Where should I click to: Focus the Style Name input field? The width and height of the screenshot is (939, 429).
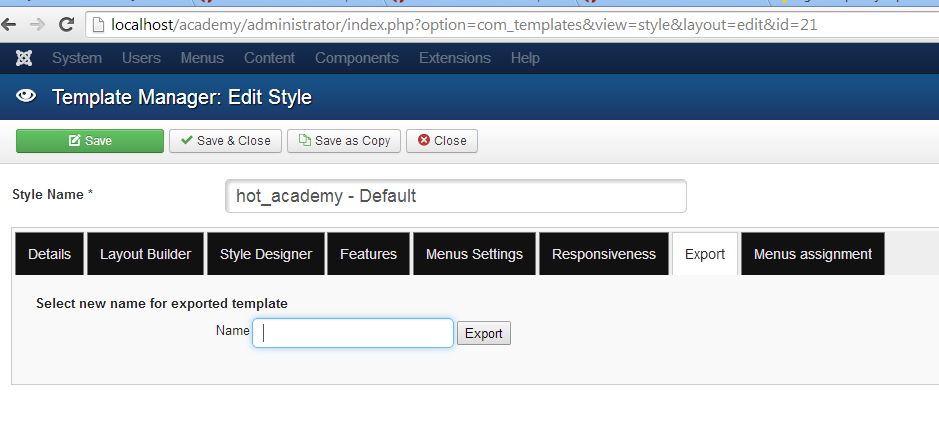point(456,196)
